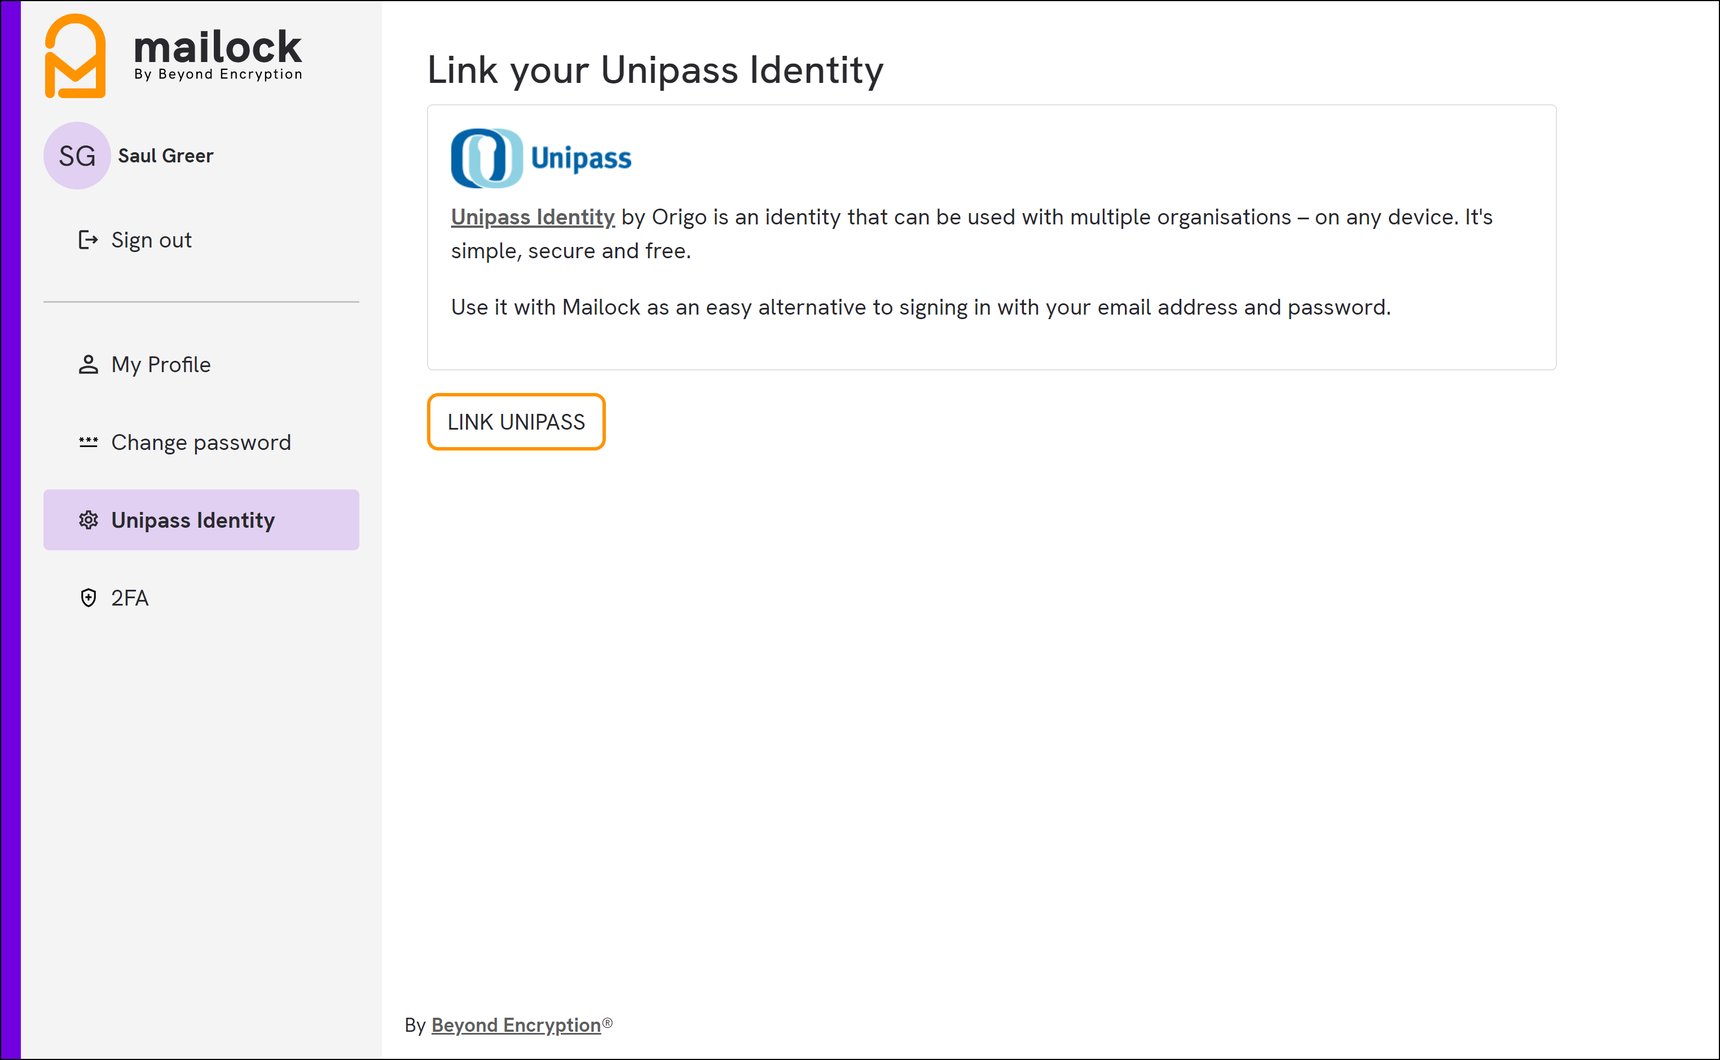Screen dimensions: 1720x1060
Task: Click the Change password key icon
Action: 88,442
